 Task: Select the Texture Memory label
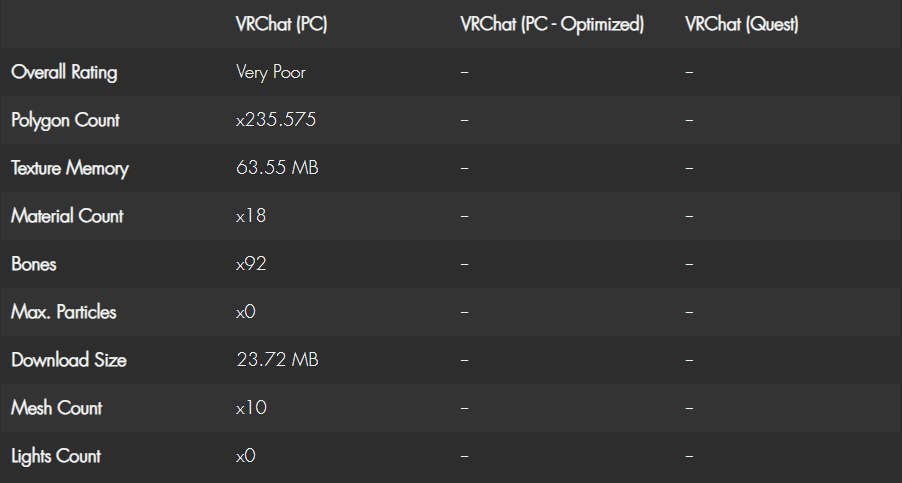(x=70, y=168)
